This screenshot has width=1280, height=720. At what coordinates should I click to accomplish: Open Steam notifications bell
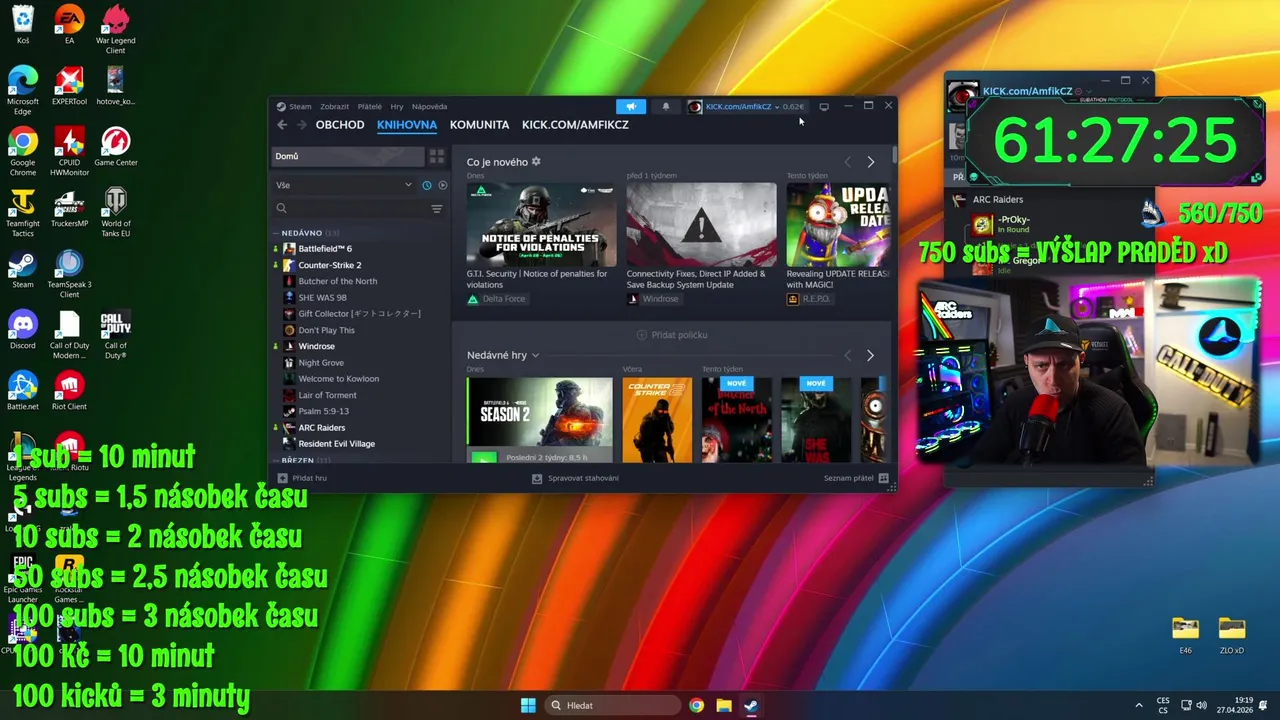(x=666, y=107)
